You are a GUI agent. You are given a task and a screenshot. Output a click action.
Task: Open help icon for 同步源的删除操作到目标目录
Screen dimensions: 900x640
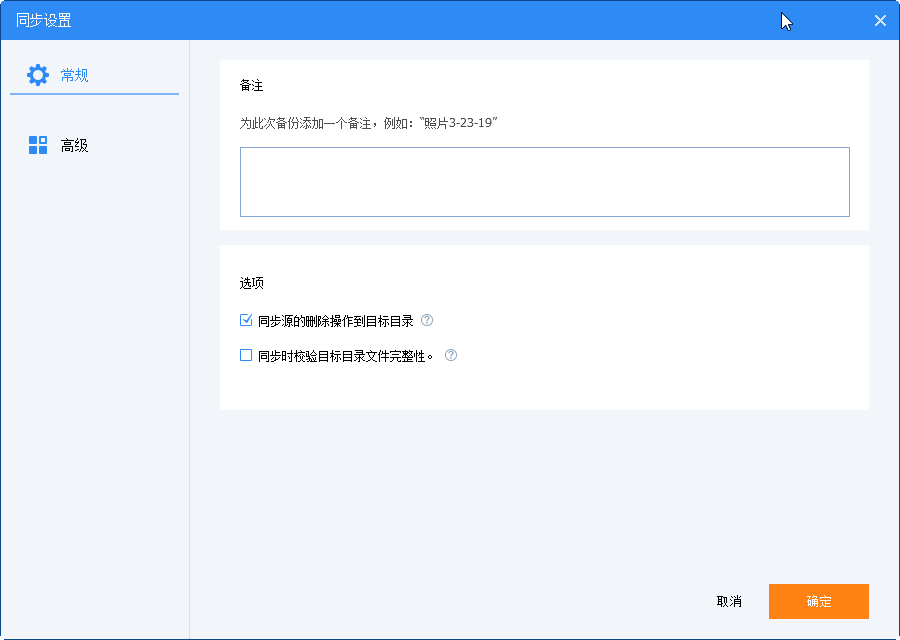427,321
